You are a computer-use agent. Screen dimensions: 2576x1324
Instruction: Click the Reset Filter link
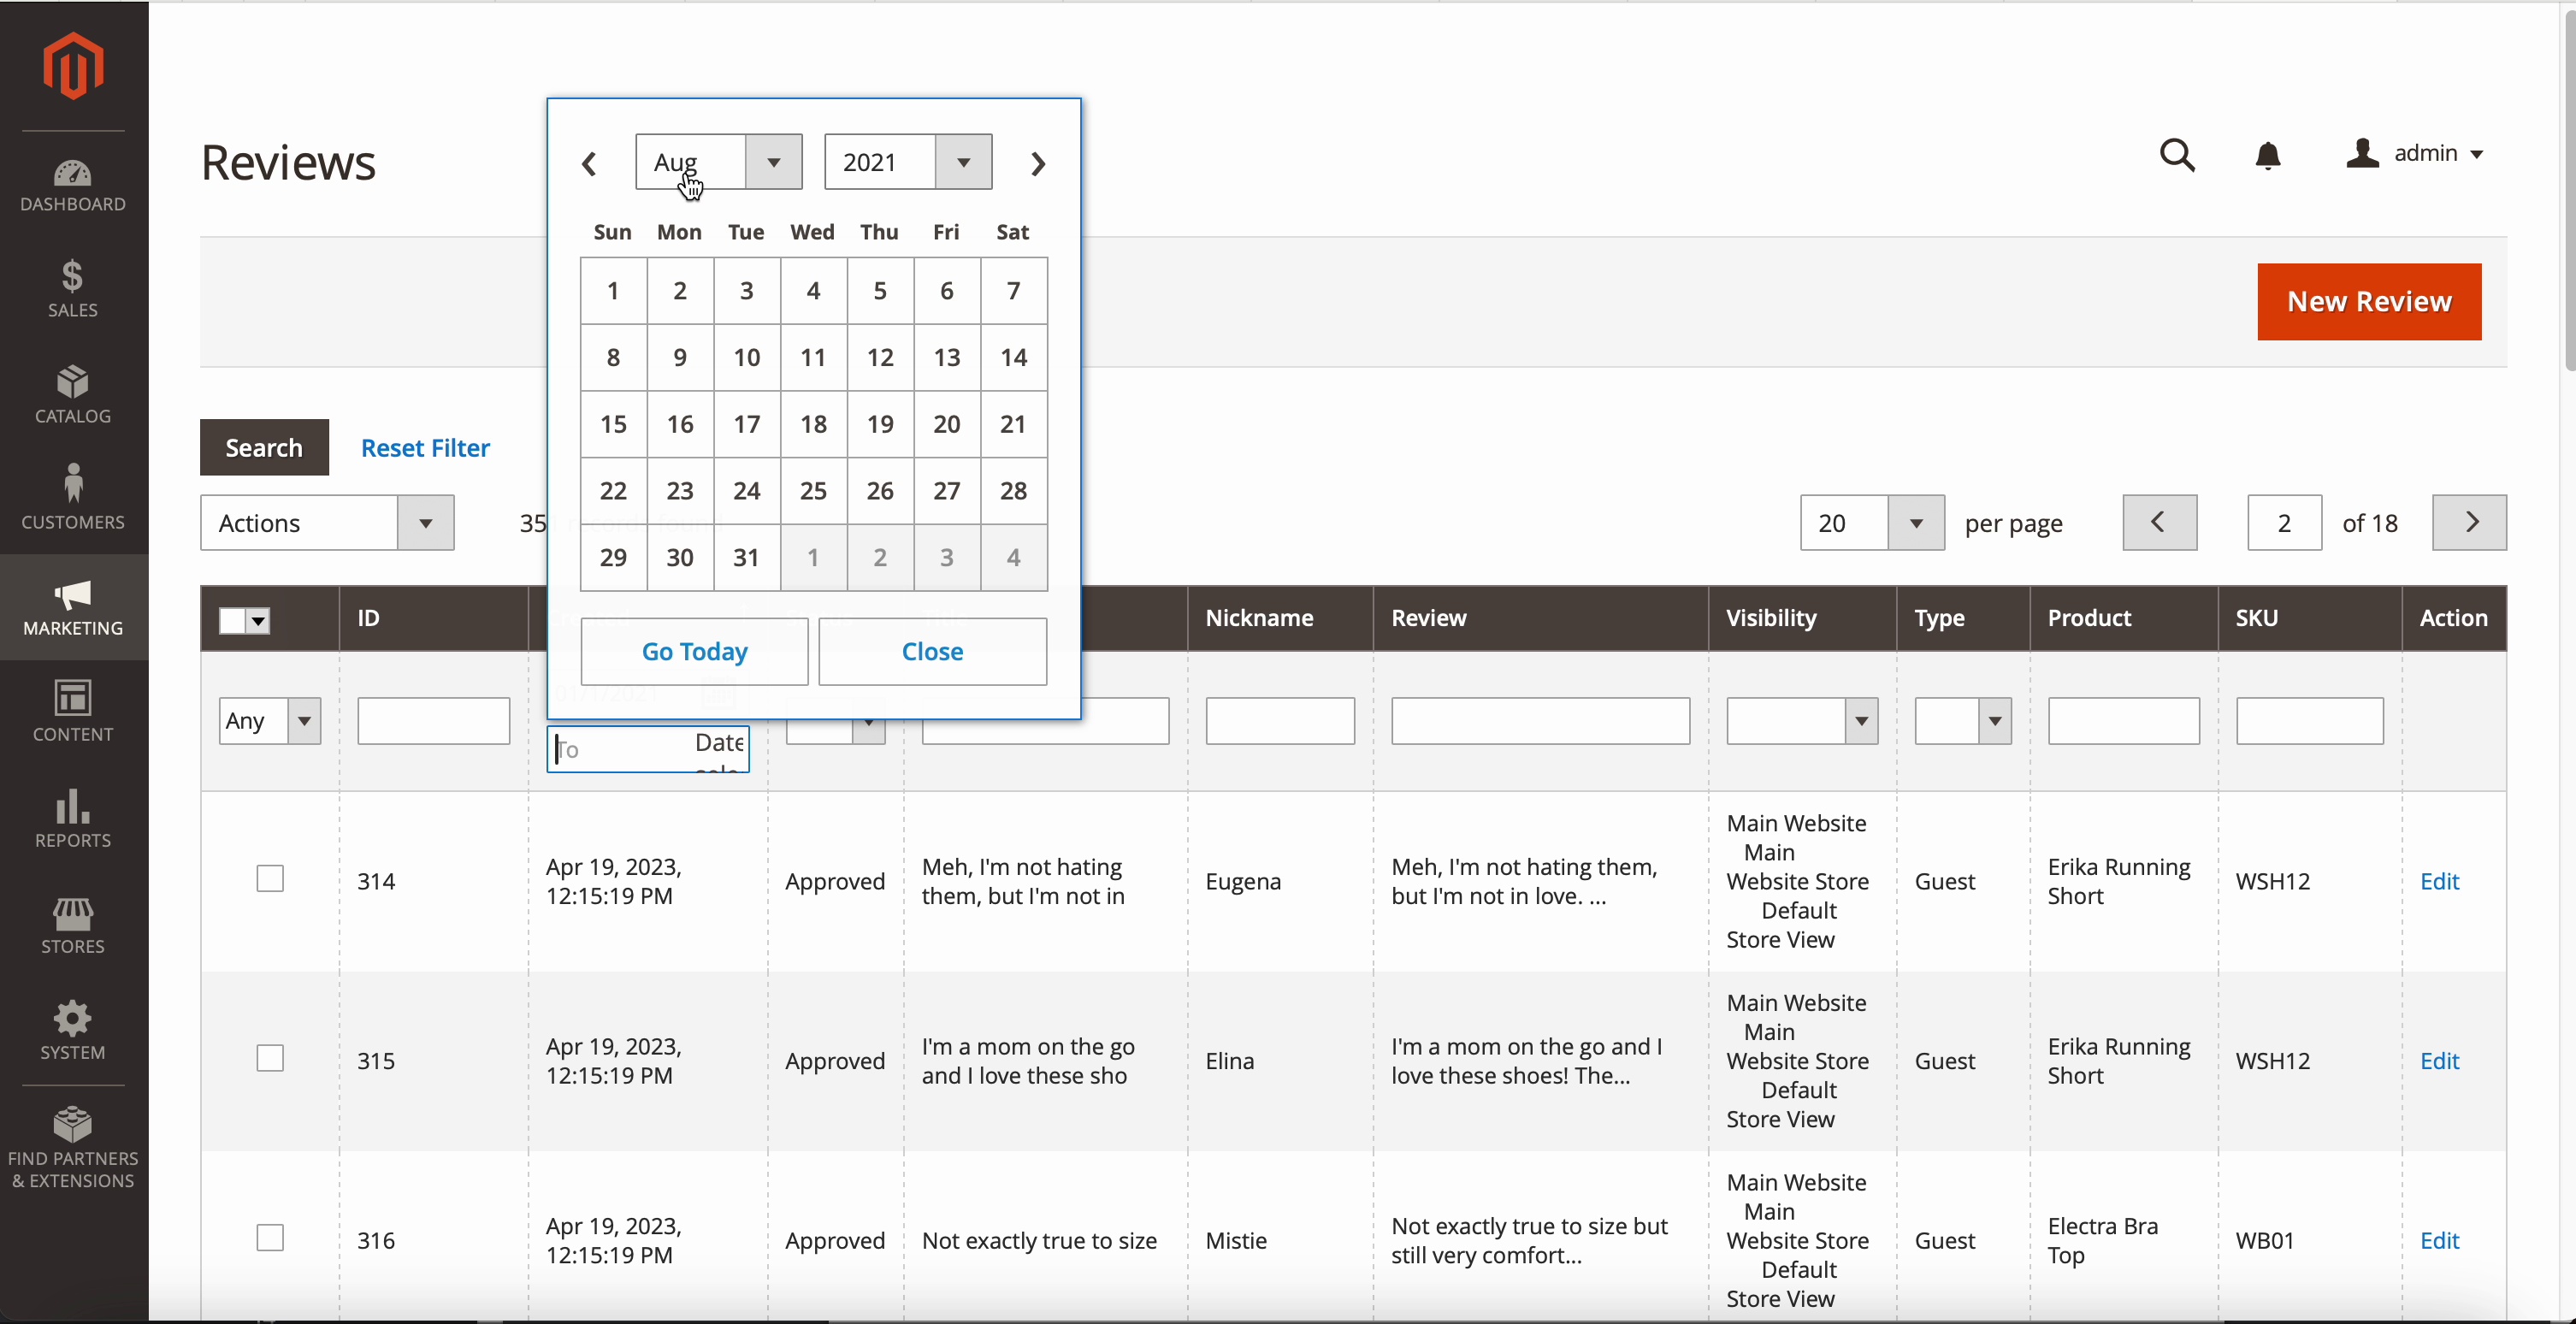pyautogui.click(x=425, y=448)
